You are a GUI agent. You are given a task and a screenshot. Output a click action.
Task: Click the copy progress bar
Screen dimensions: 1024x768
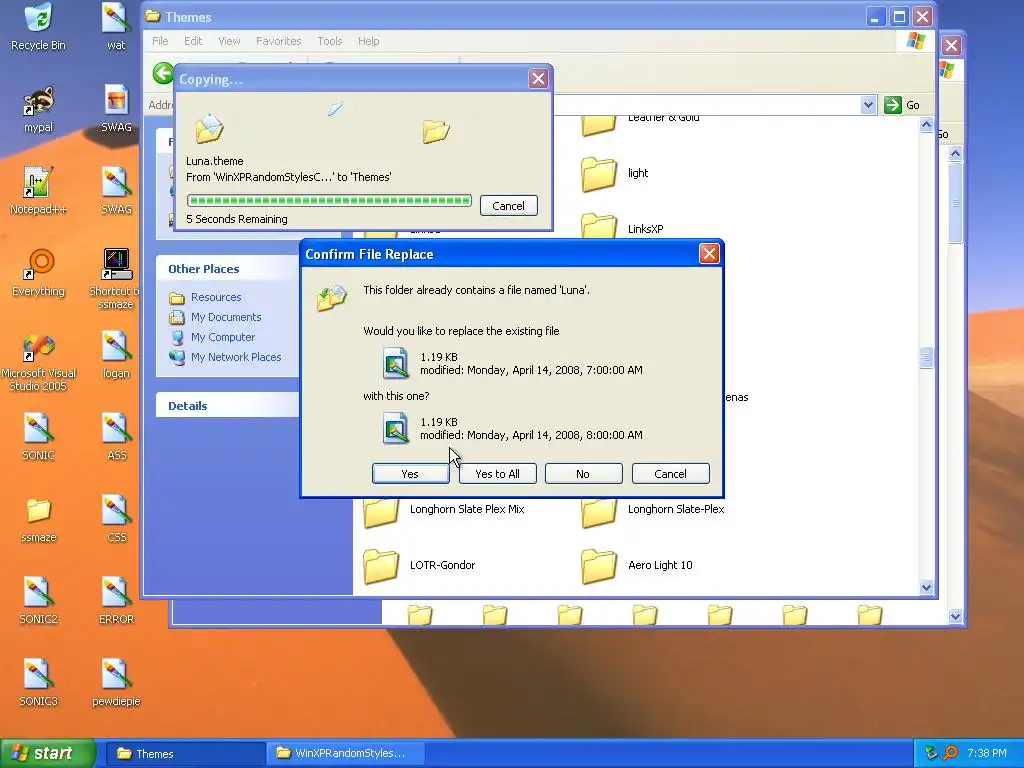coord(328,200)
